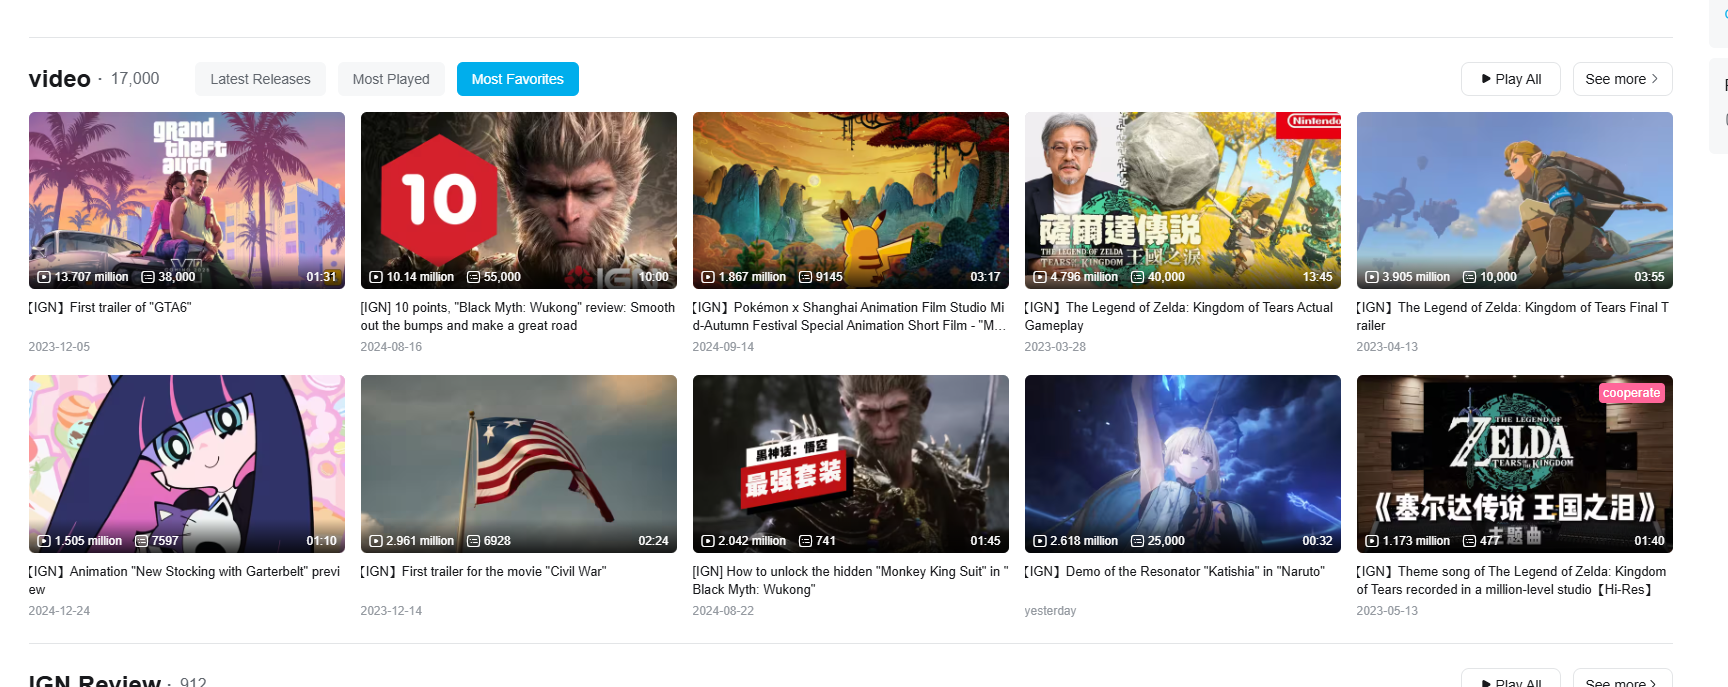Click the 1.505 million play icon
Screen dimensions: 1728x687
(44, 541)
